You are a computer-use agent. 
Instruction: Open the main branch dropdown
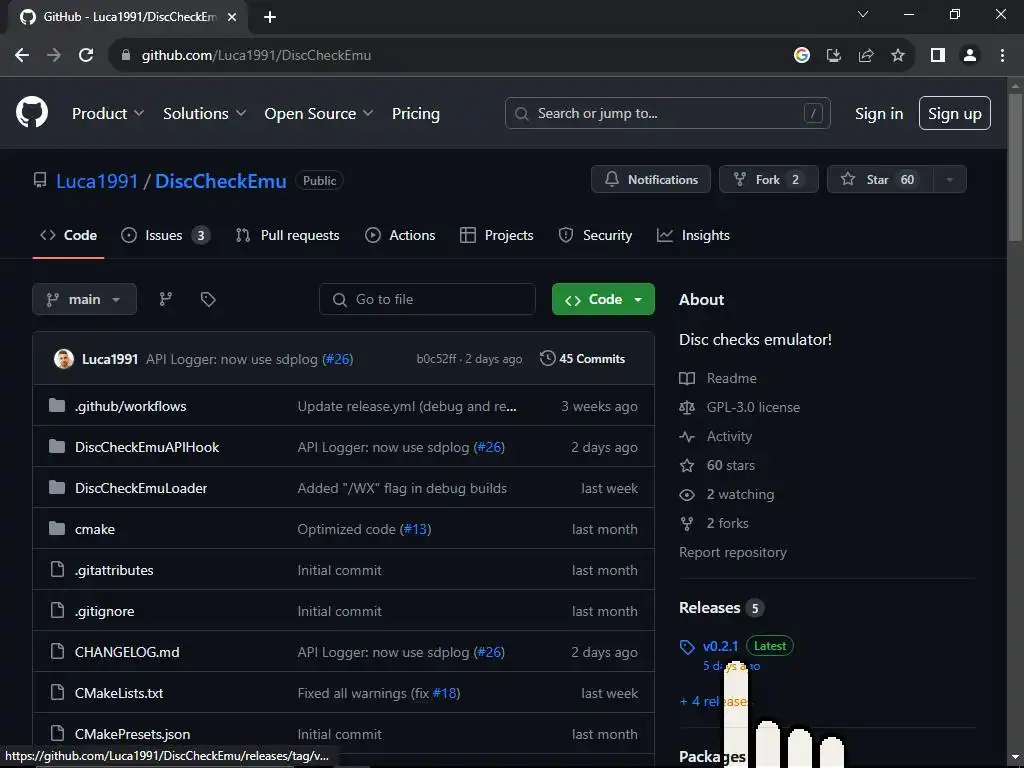coord(84,299)
